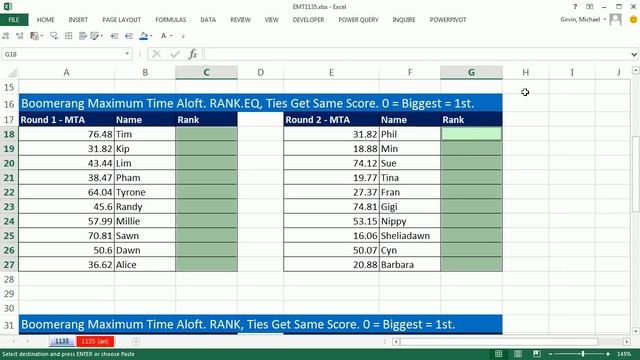The width and height of the screenshot is (640, 360).
Task: Click horizontal scrollbar right arrow
Action: pos(627,341)
